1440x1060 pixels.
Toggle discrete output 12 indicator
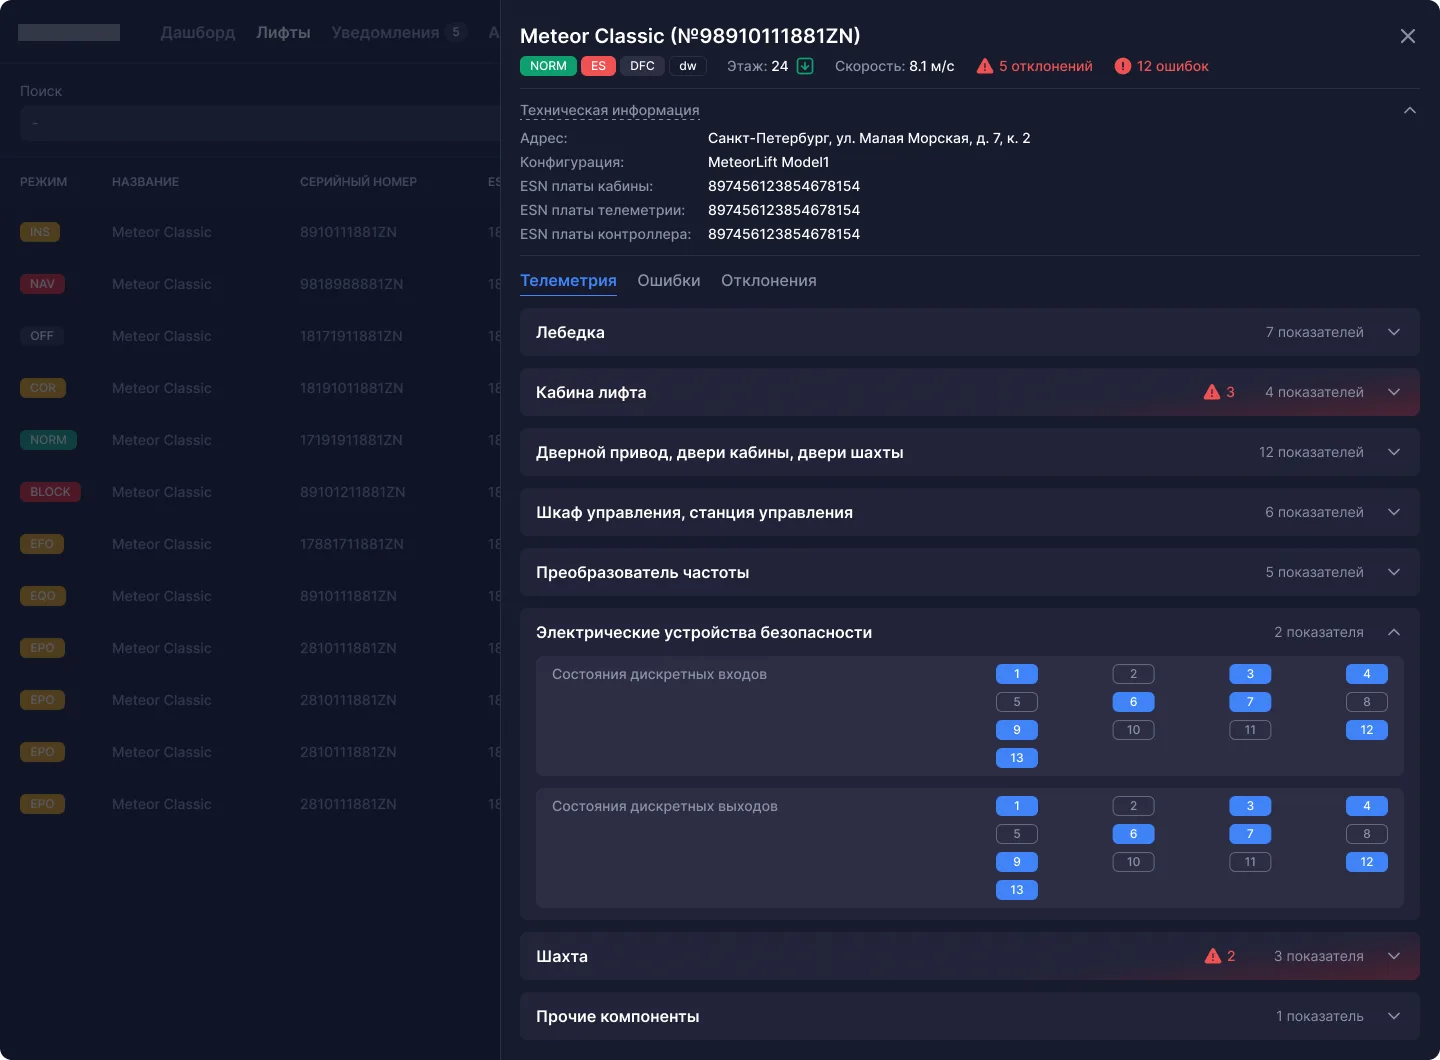tap(1367, 862)
